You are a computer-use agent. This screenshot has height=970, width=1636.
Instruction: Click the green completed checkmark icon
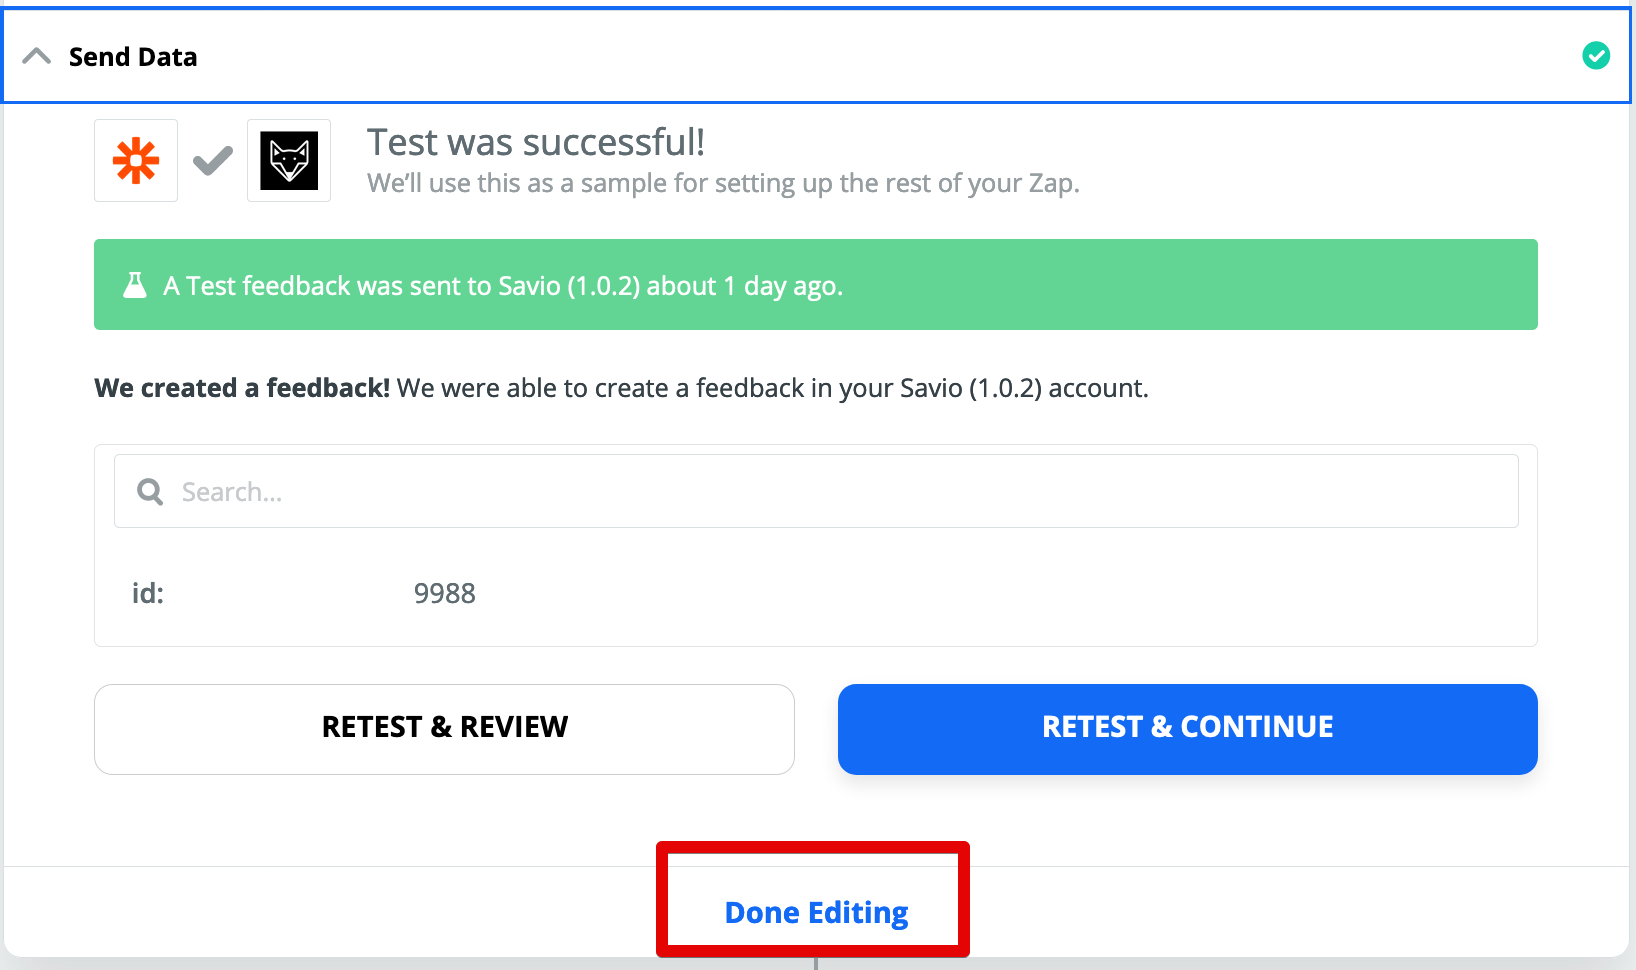pyautogui.click(x=1596, y=56)
